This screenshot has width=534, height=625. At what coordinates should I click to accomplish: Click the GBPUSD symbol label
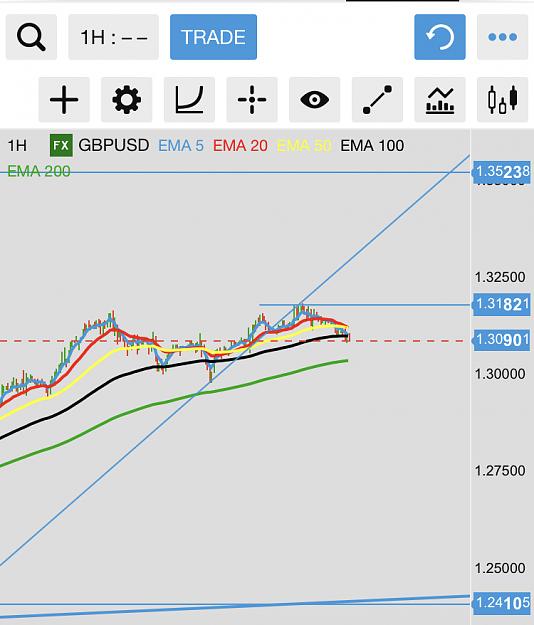[x=114, y=145]
